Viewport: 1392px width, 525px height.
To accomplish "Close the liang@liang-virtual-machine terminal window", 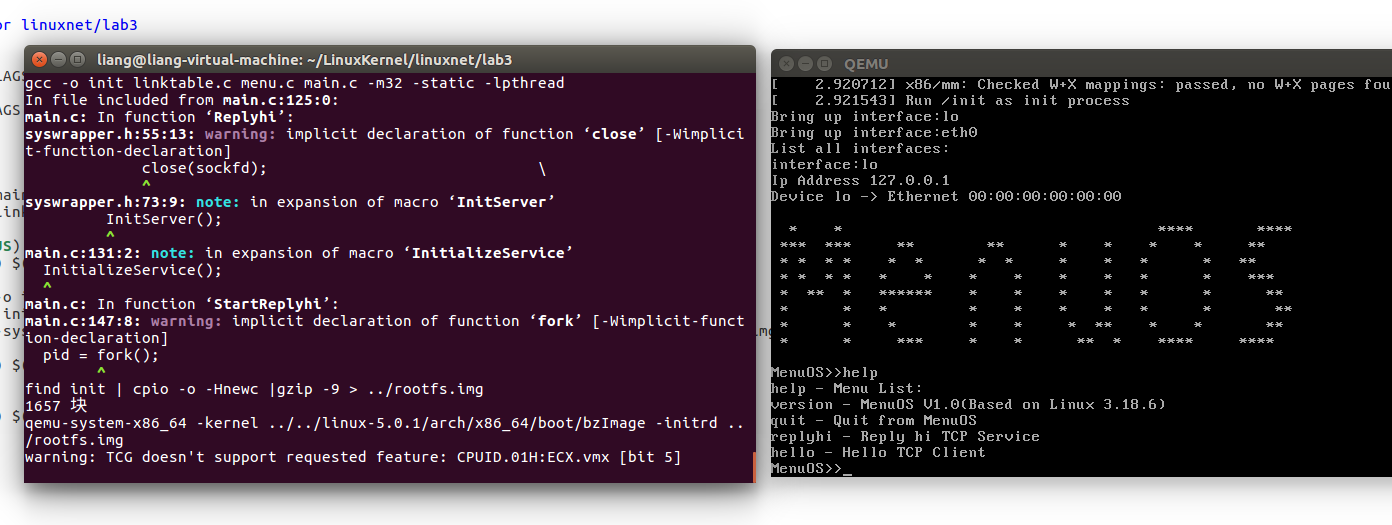I will 40,60.
